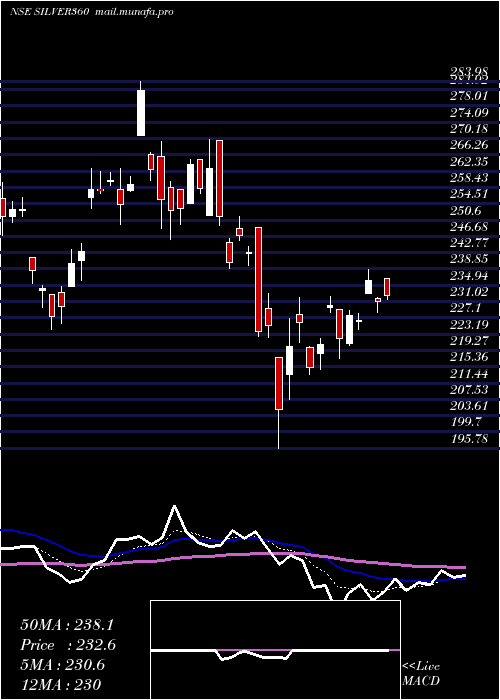Select the 238.85 price level value
The height and width of the screenshot is (700, 500).
click(469, 259)
